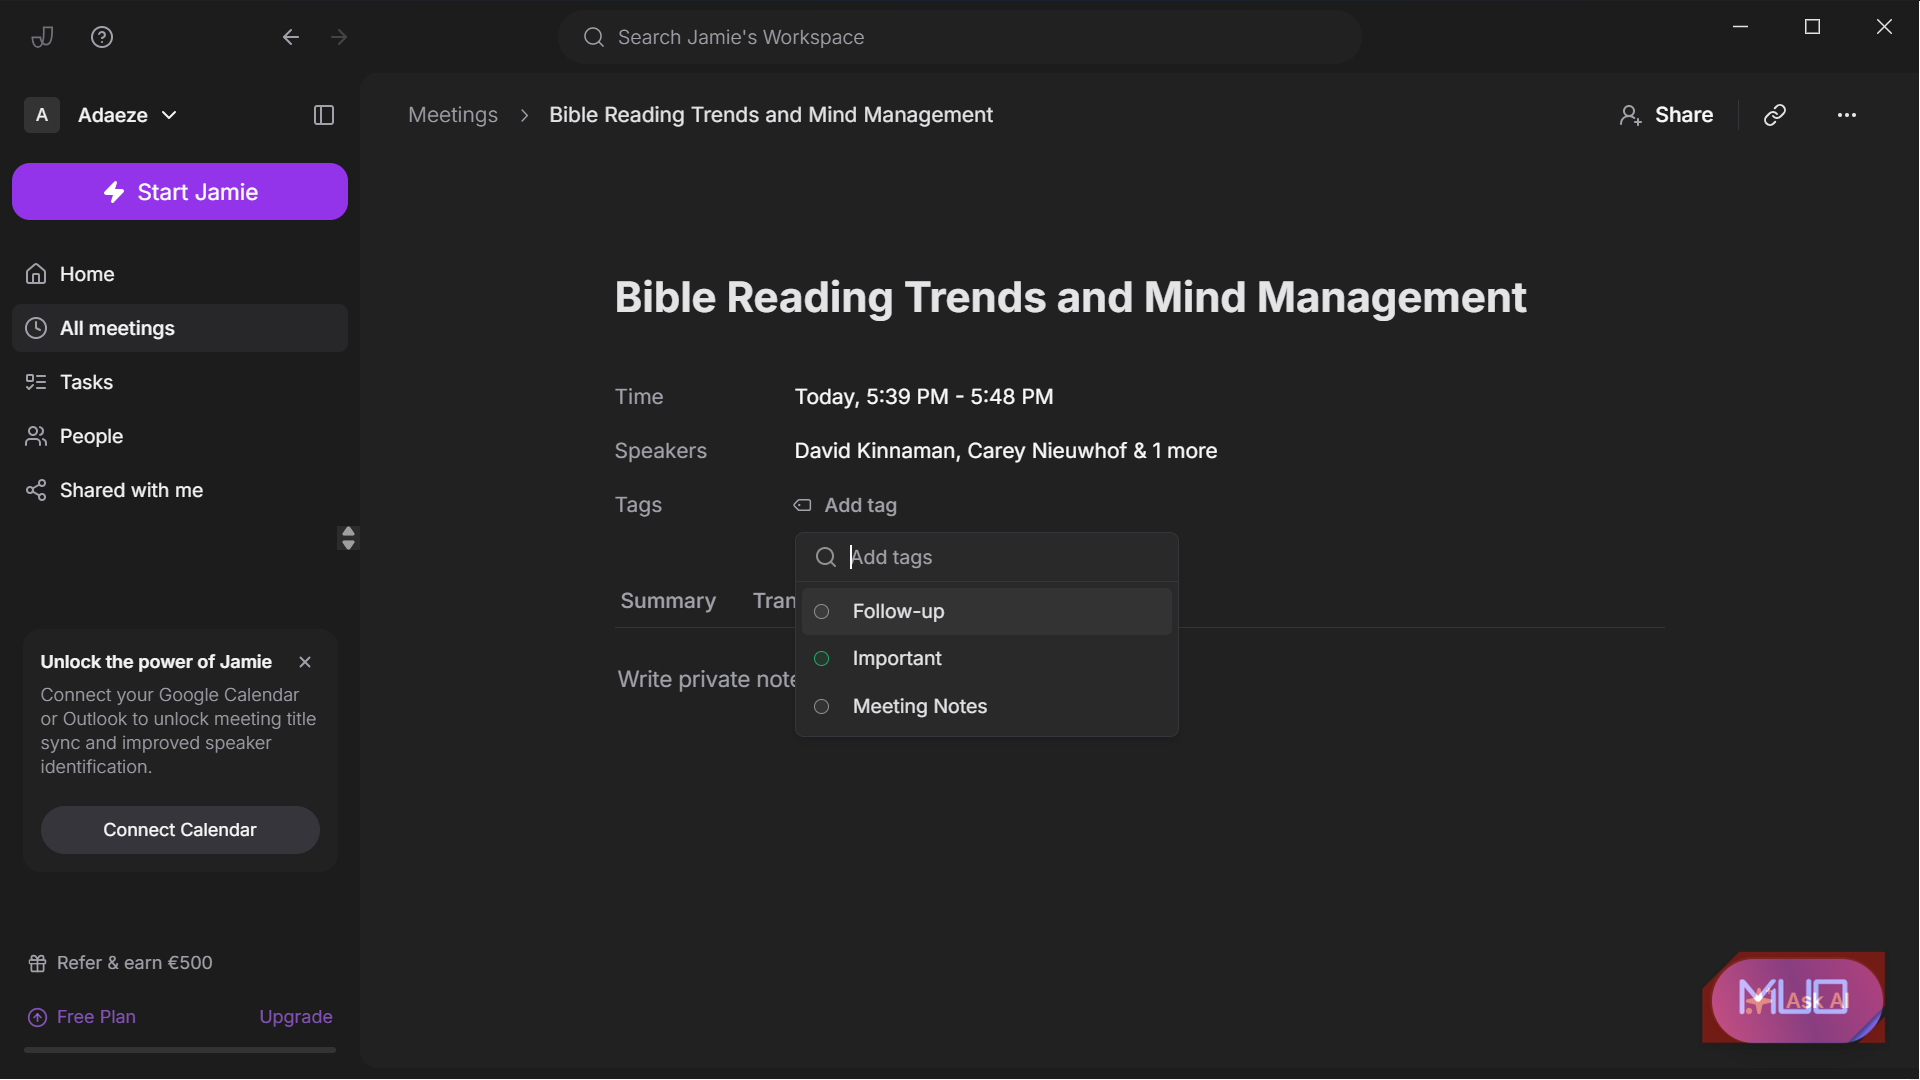Image resolution: width=1920 pixels, height=1080 pixels.
Task: Copy meeting link with chain icon
Action: 1775,115
